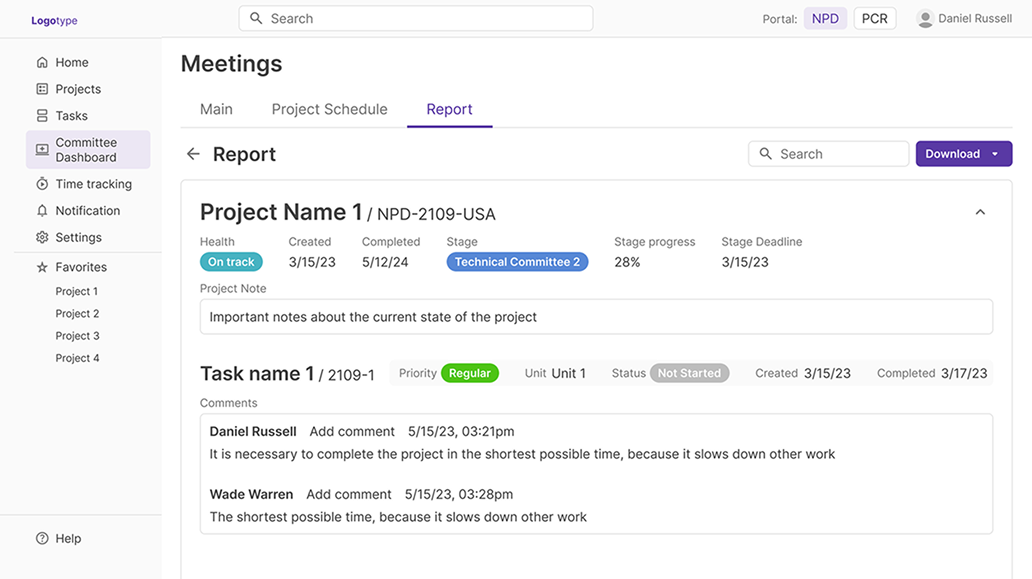Screen dimensions: 1032x579
Task: Click Add comment next to Wade Warren
Action: (x=349, y=494)
